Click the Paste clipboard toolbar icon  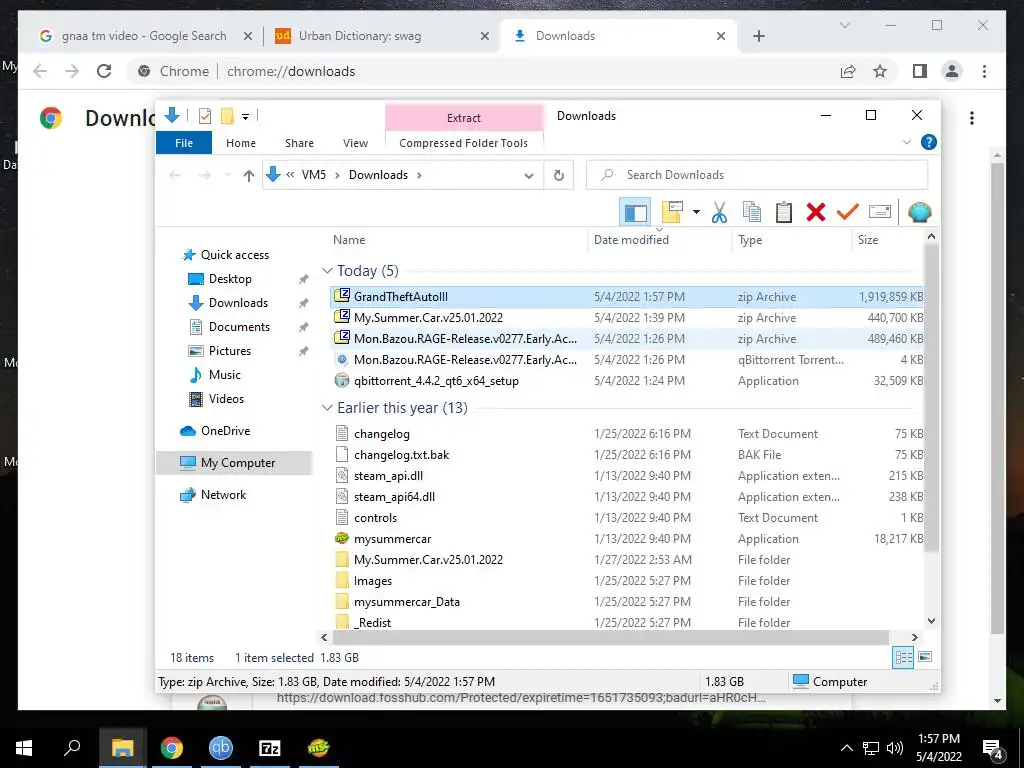tap(784, 212)
